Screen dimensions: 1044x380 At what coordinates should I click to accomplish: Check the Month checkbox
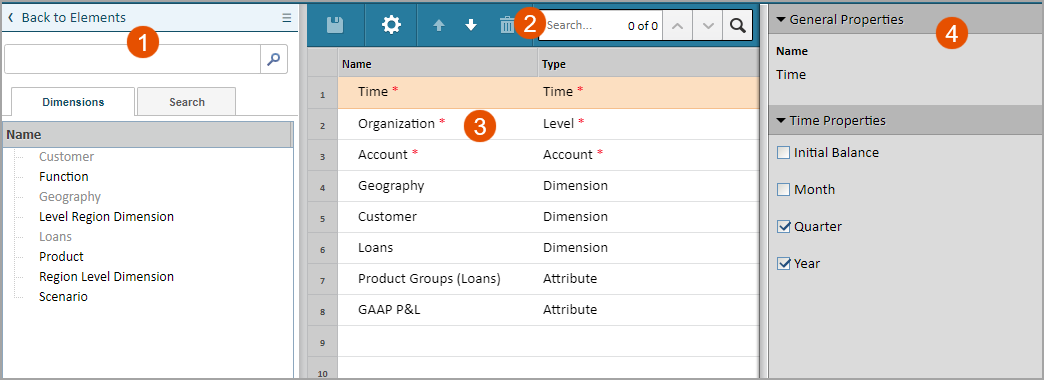tap(784, 190)
